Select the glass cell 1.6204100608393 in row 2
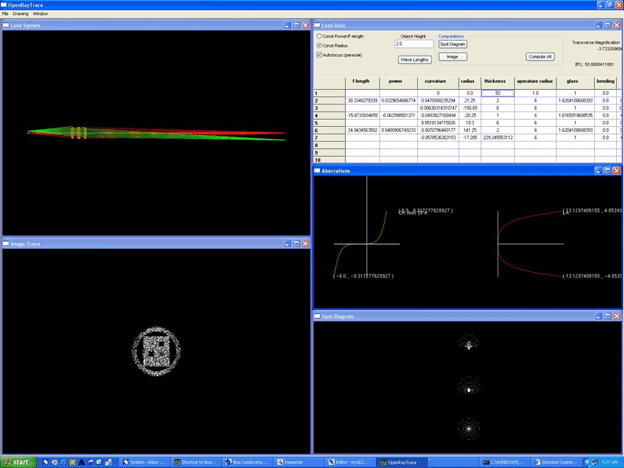This screenshot has width=624, height=468. pyautogui.click(x=575, y=101)
